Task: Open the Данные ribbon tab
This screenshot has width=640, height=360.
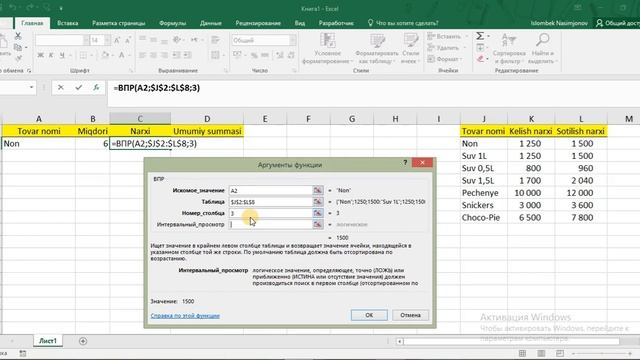Action: click(x=211, y=23)
